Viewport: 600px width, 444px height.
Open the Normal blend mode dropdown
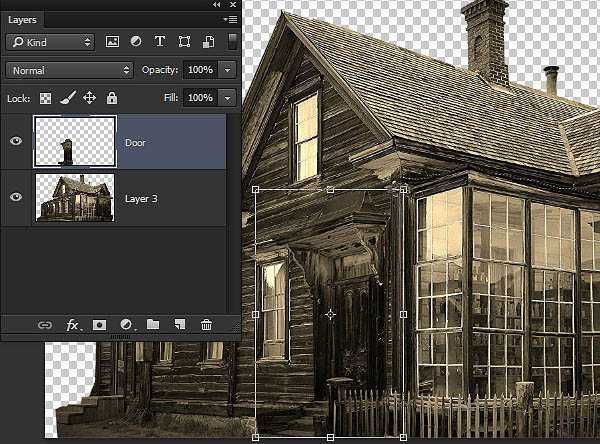68,70
